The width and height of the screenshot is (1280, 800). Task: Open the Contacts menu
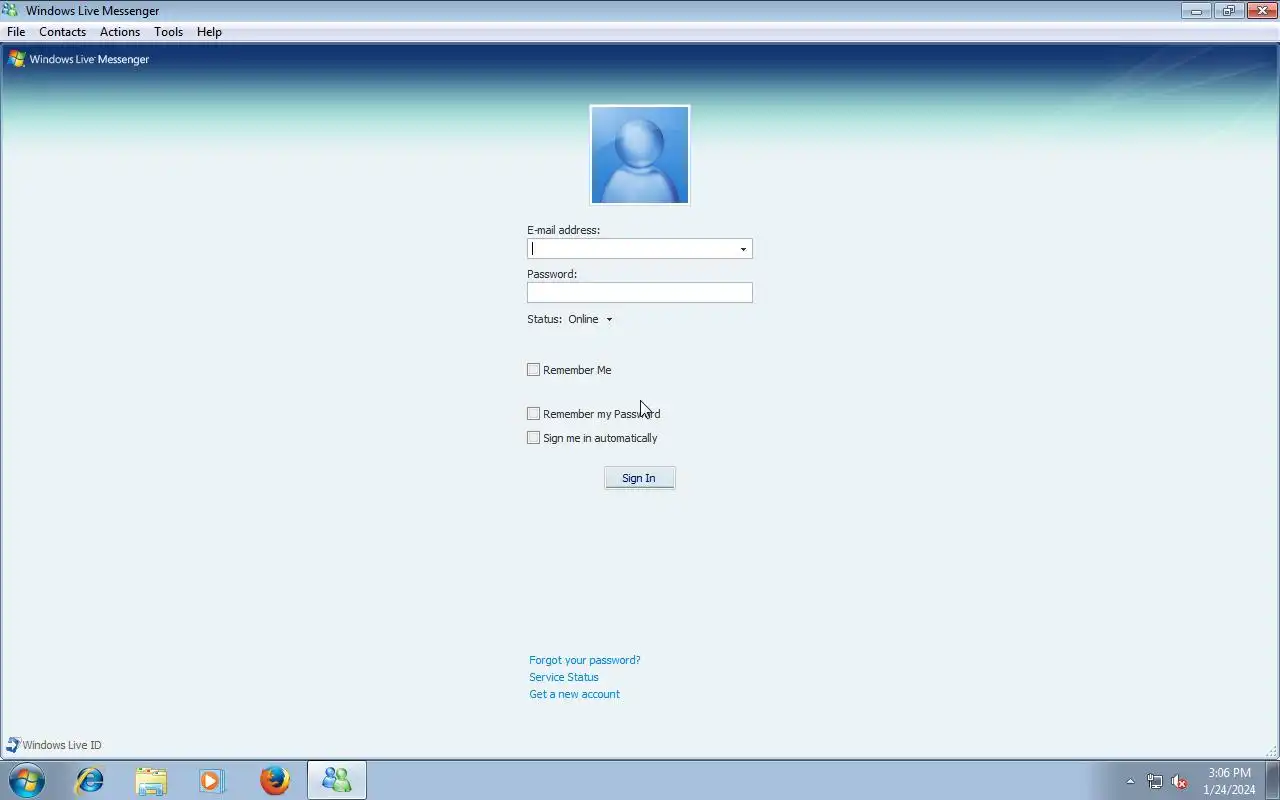click(62, 32)
